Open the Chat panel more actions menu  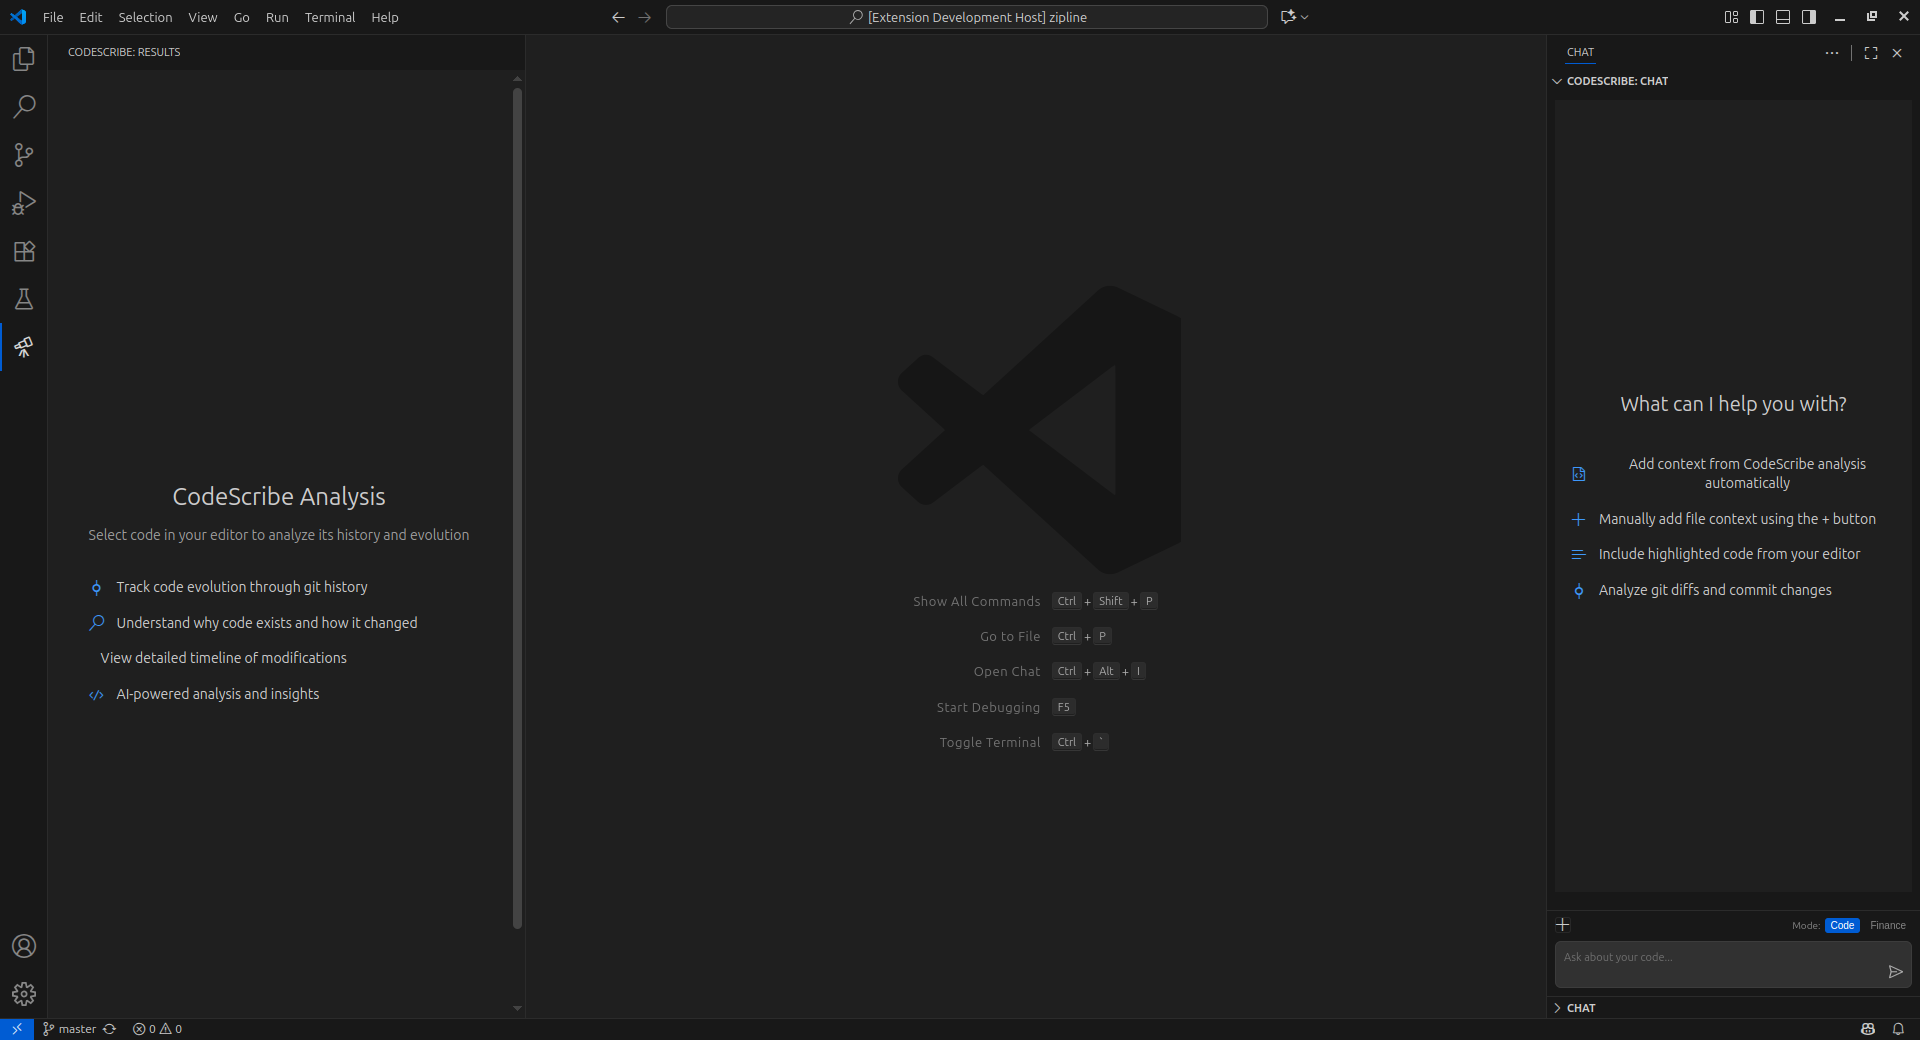point(1832,53)
